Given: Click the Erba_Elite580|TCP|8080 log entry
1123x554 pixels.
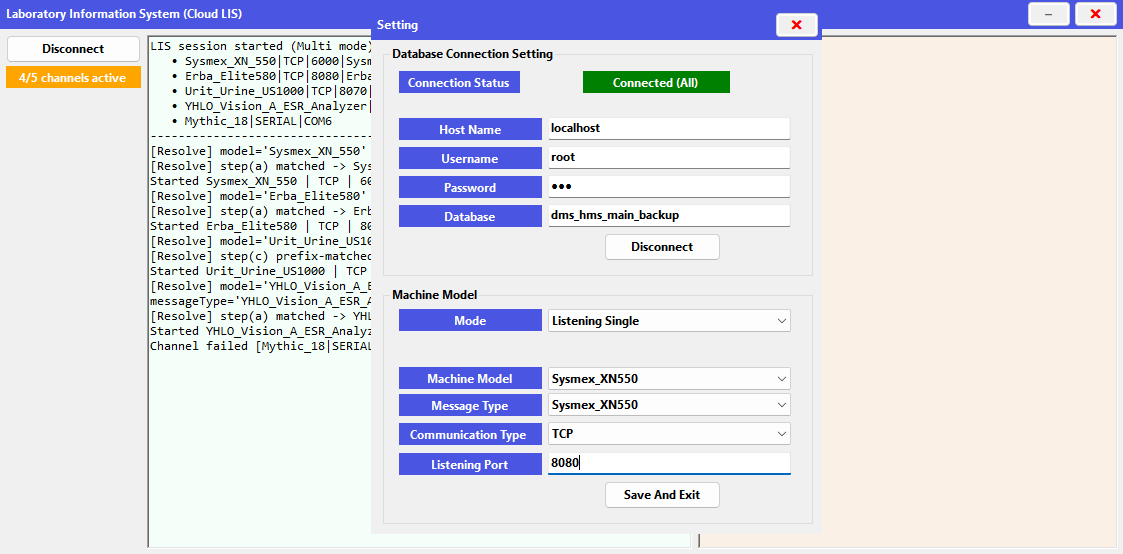Looking at the screenshot, I should point(278,77).
